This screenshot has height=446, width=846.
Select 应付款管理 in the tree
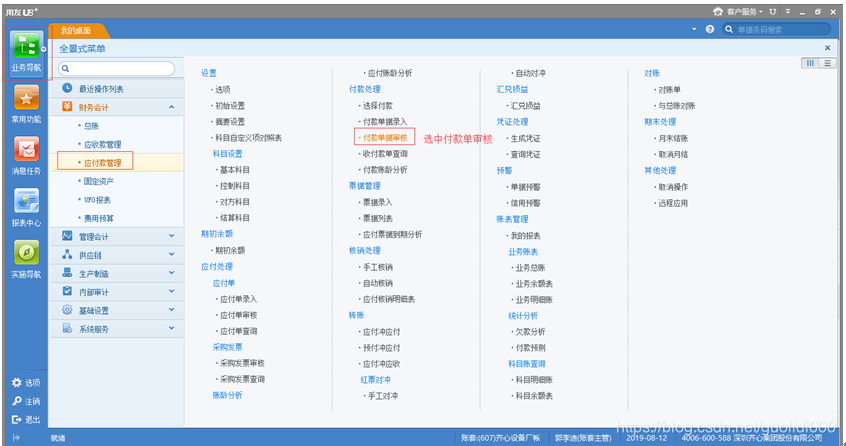tap(103, 163)
